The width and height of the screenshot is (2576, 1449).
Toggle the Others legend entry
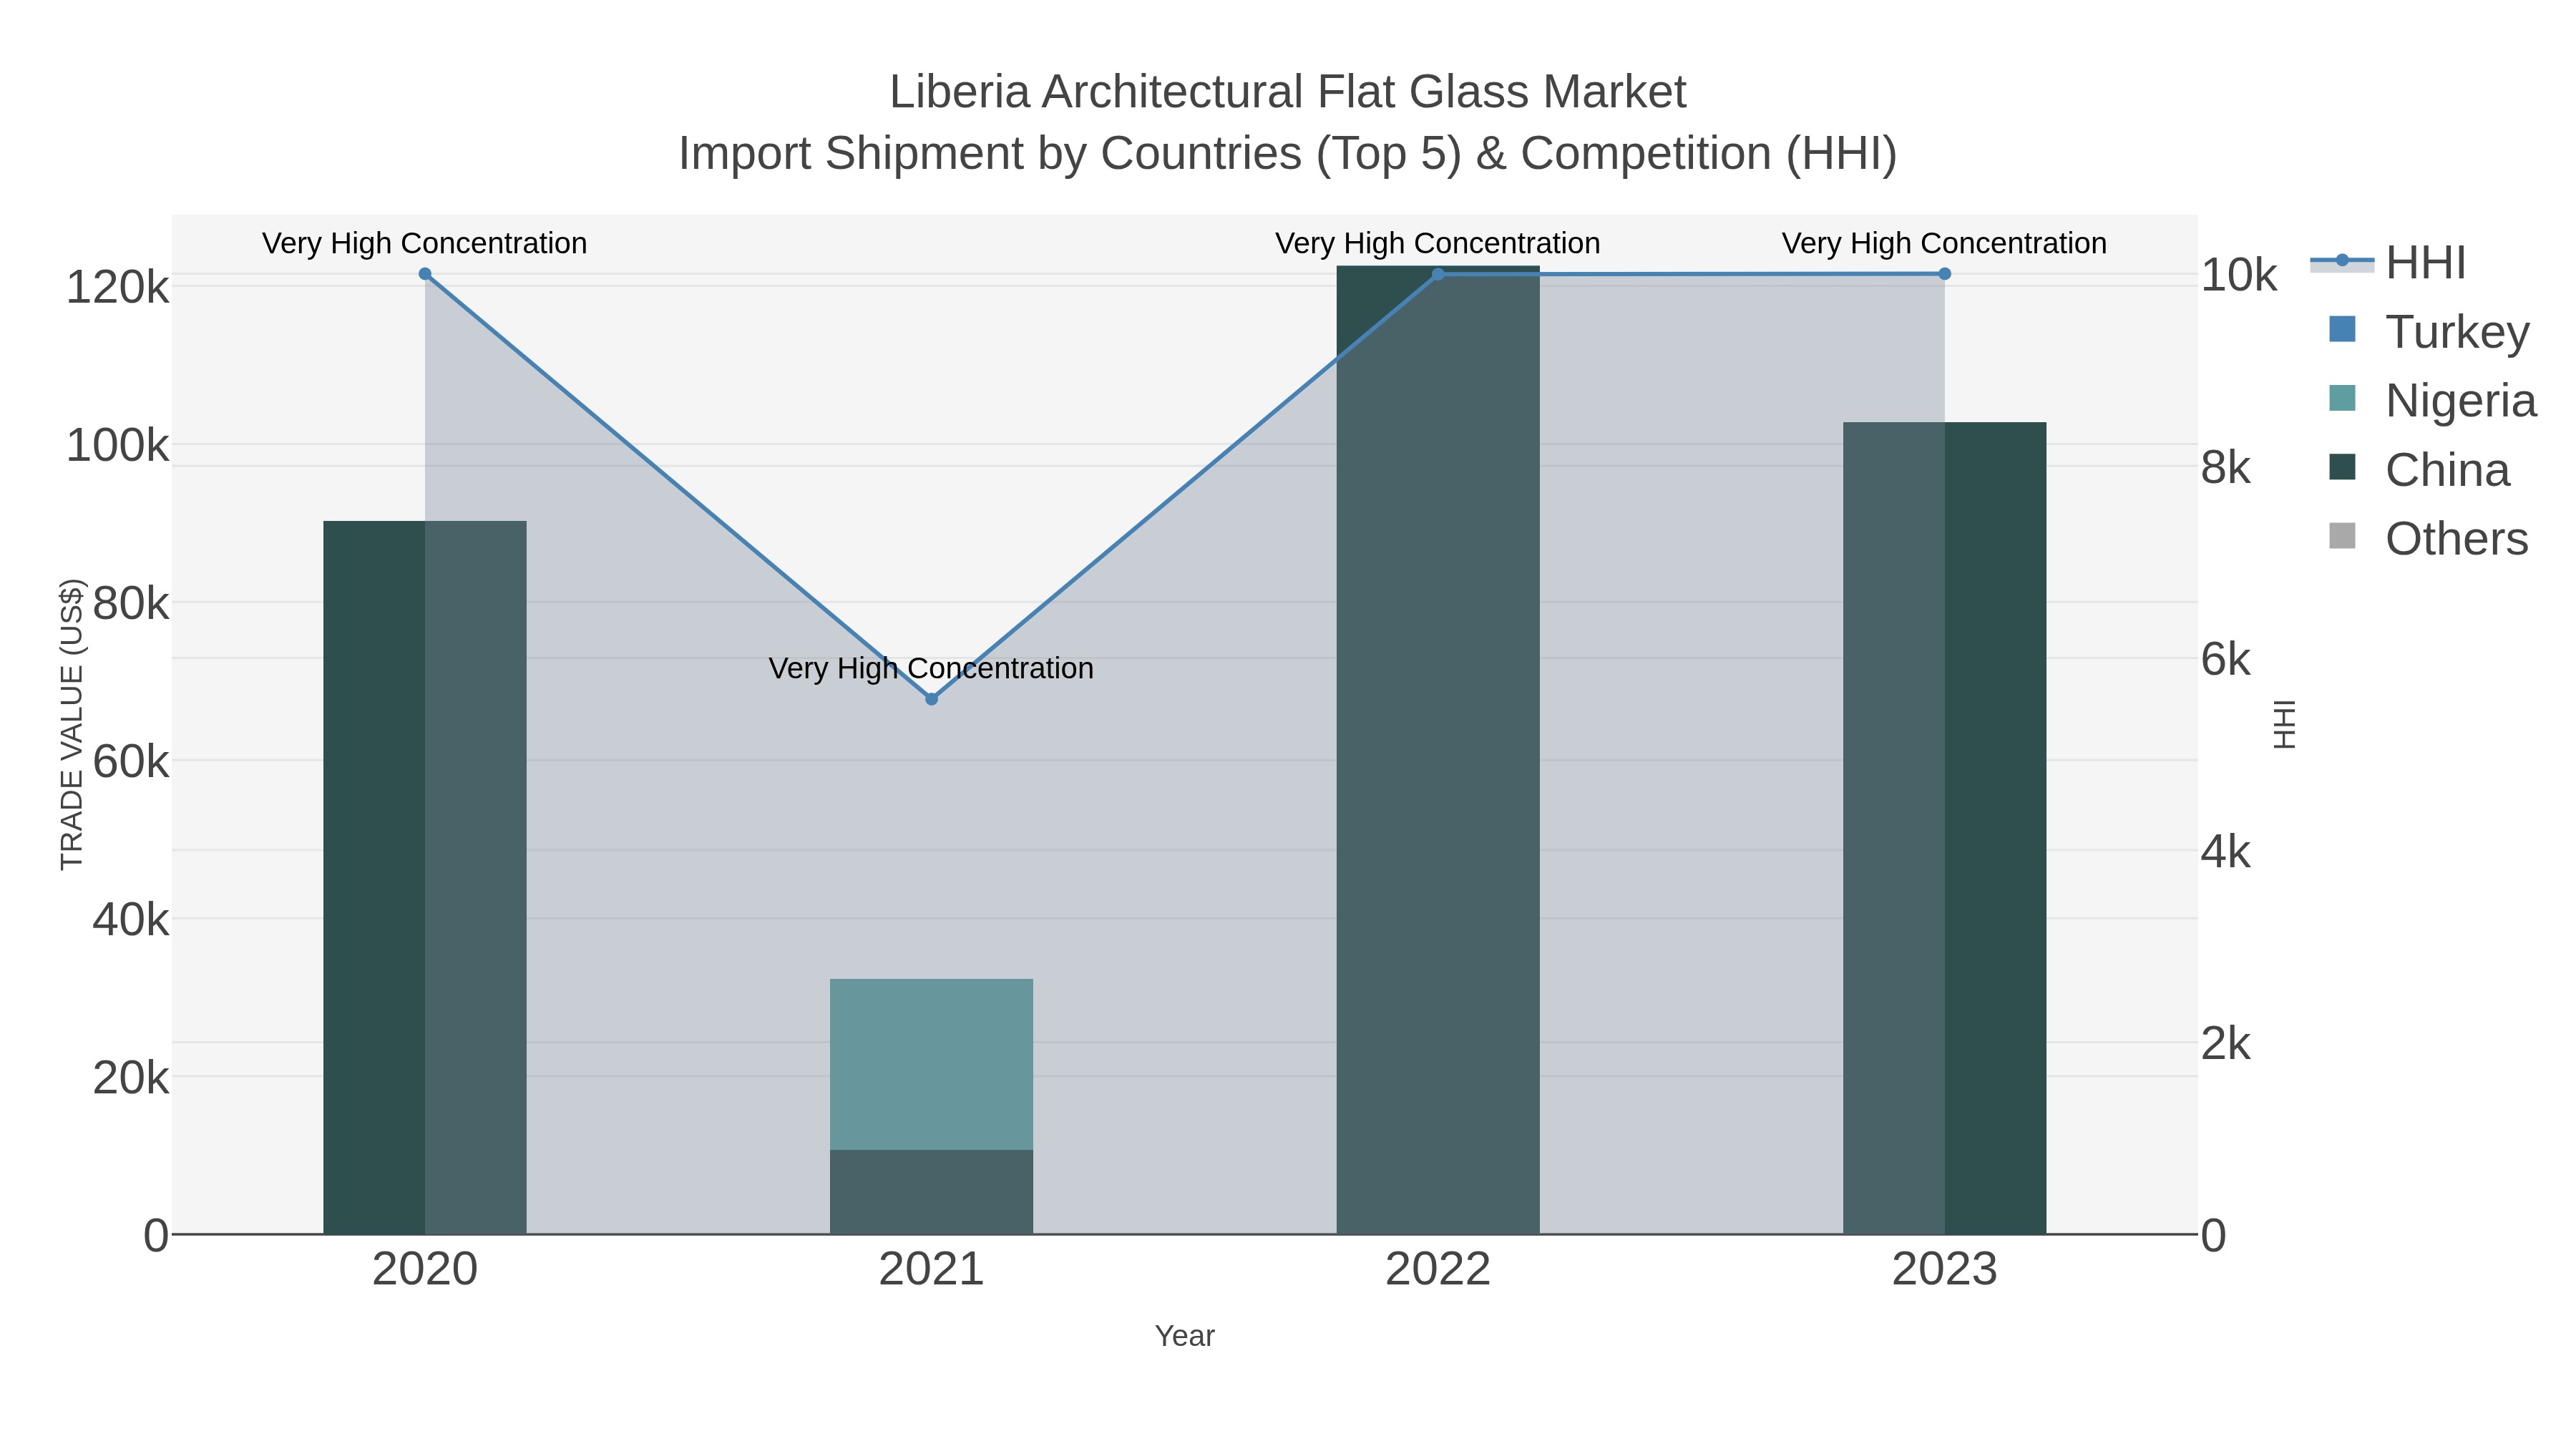click(x=2428, y=538)
